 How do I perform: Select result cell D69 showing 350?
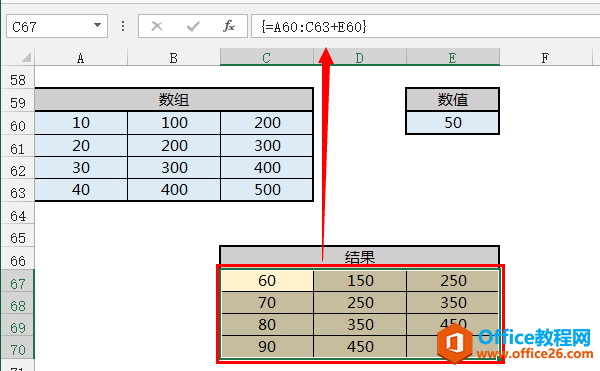pos(360,325)
